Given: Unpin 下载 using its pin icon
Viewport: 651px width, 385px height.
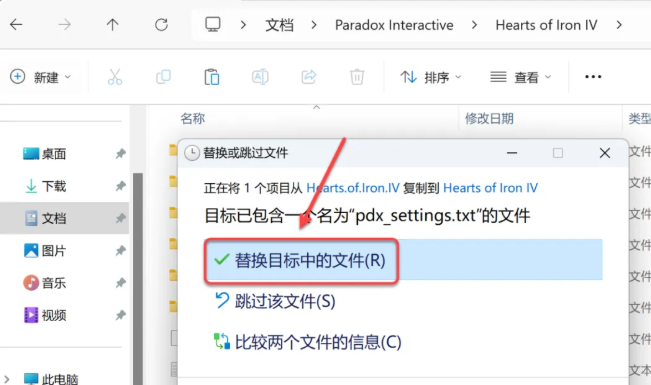Looking at the screenshot, I should (120, 186).
